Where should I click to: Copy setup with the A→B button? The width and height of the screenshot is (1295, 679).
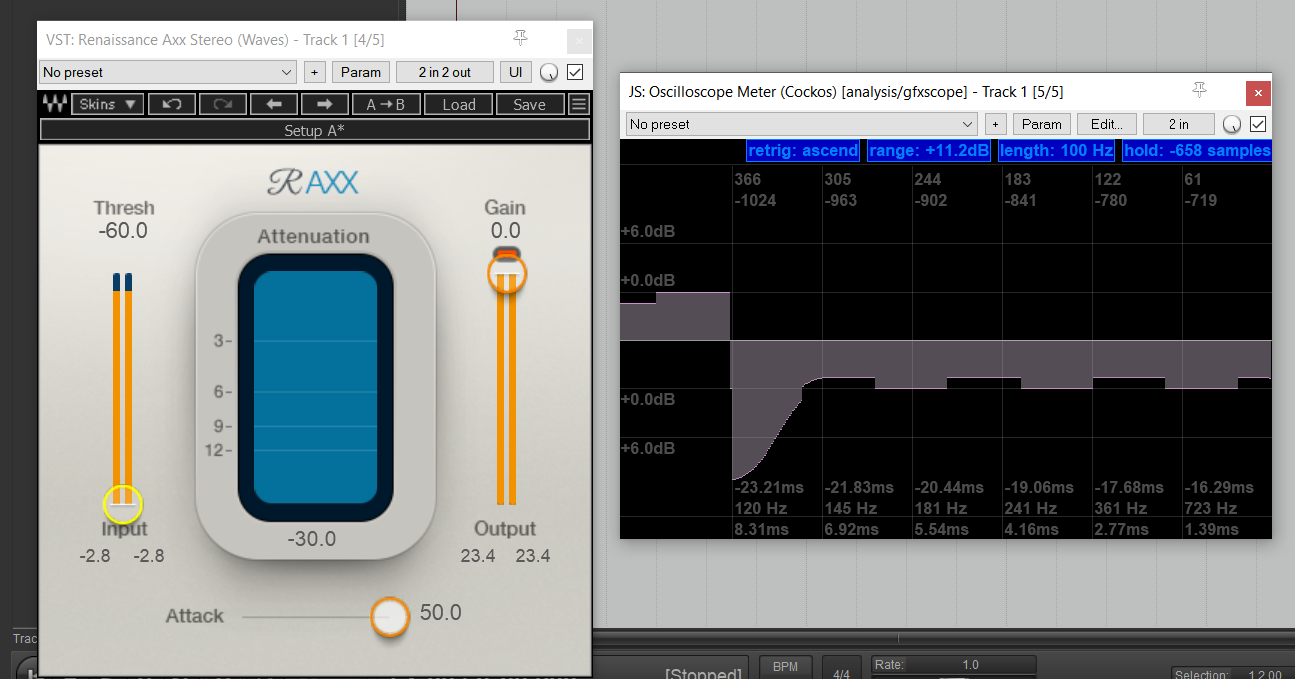[x=386, y=104]
